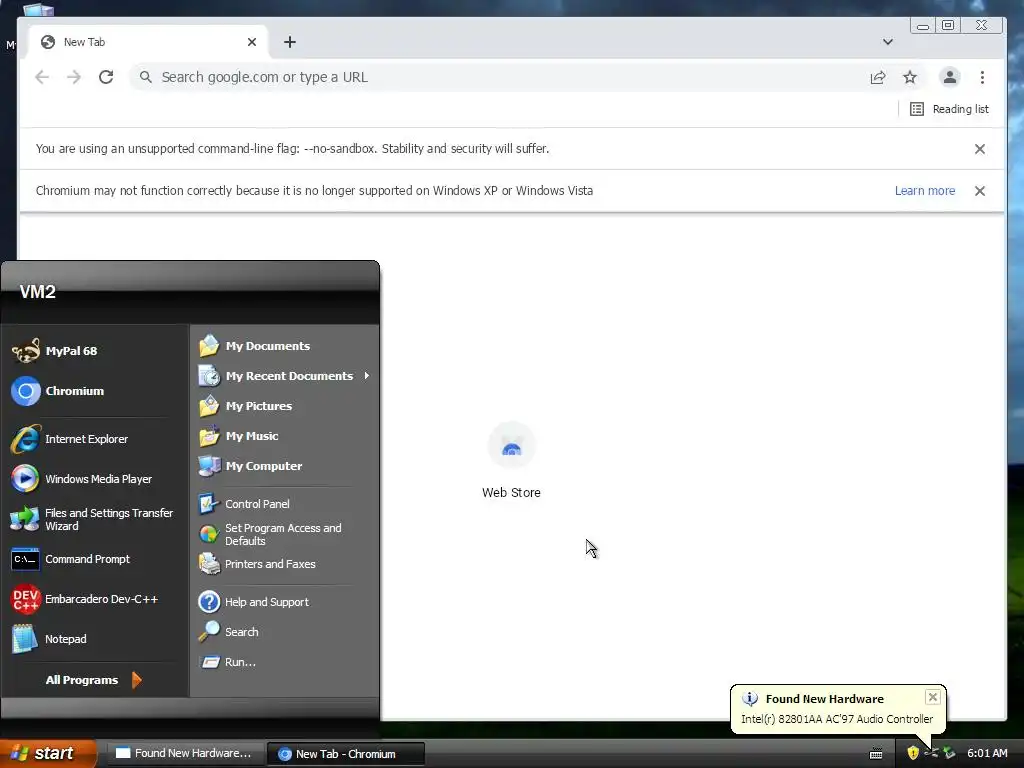
Task: Switch to New Tab - Chromium taskbar item
Action: point(346,754)
